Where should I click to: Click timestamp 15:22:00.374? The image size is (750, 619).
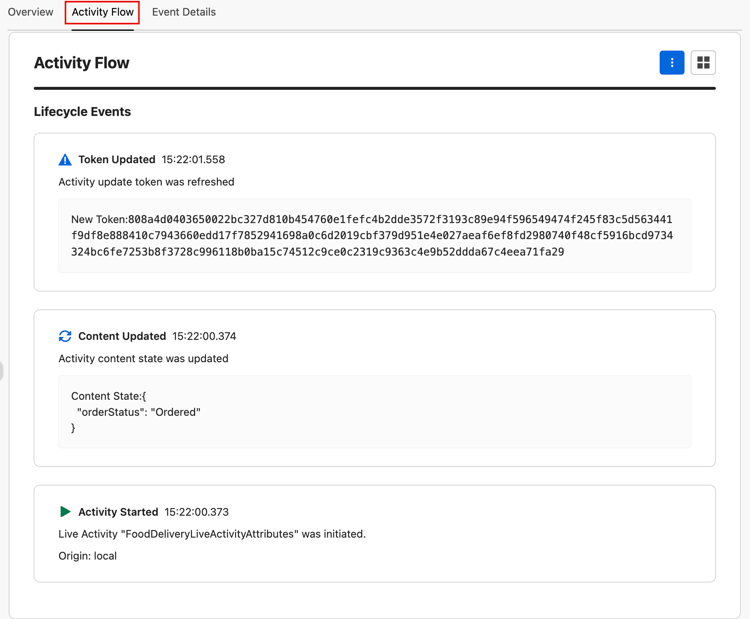204,336
